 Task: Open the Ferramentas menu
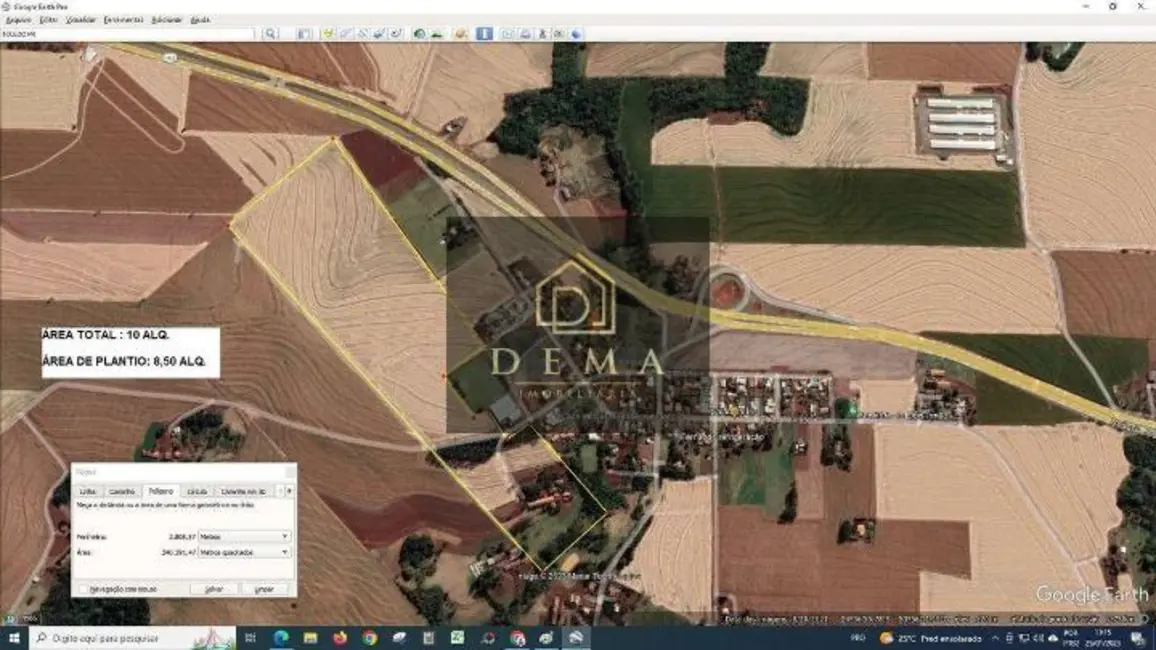[123, 20]
